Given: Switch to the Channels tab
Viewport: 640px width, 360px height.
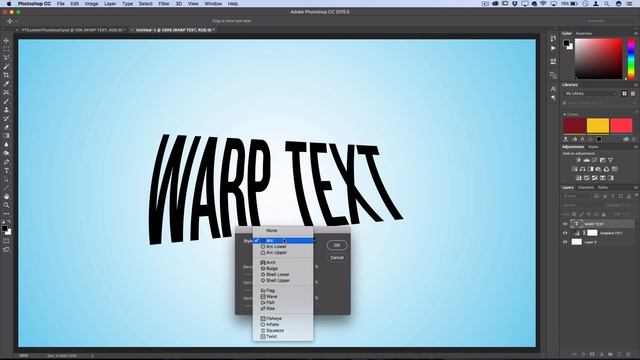Looking at the screenshot, I should coord(586,188).
